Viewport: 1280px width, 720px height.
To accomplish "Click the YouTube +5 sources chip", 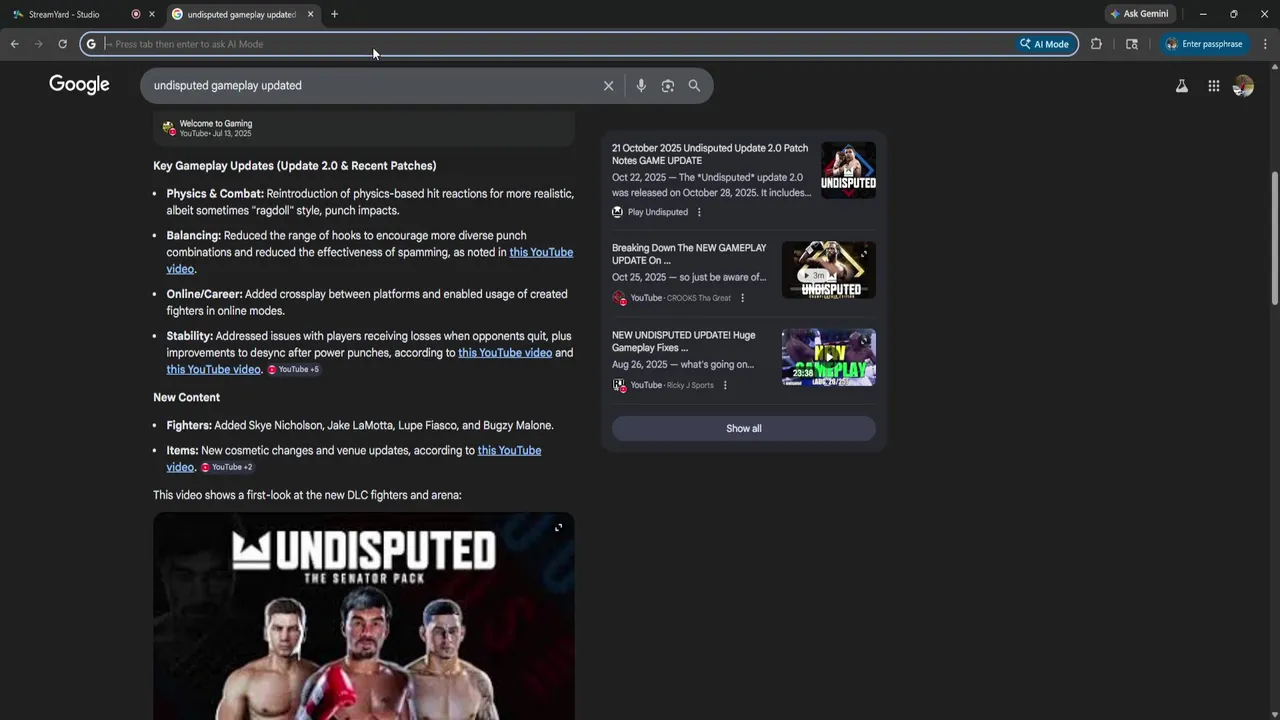I will [x=293, y=369].
